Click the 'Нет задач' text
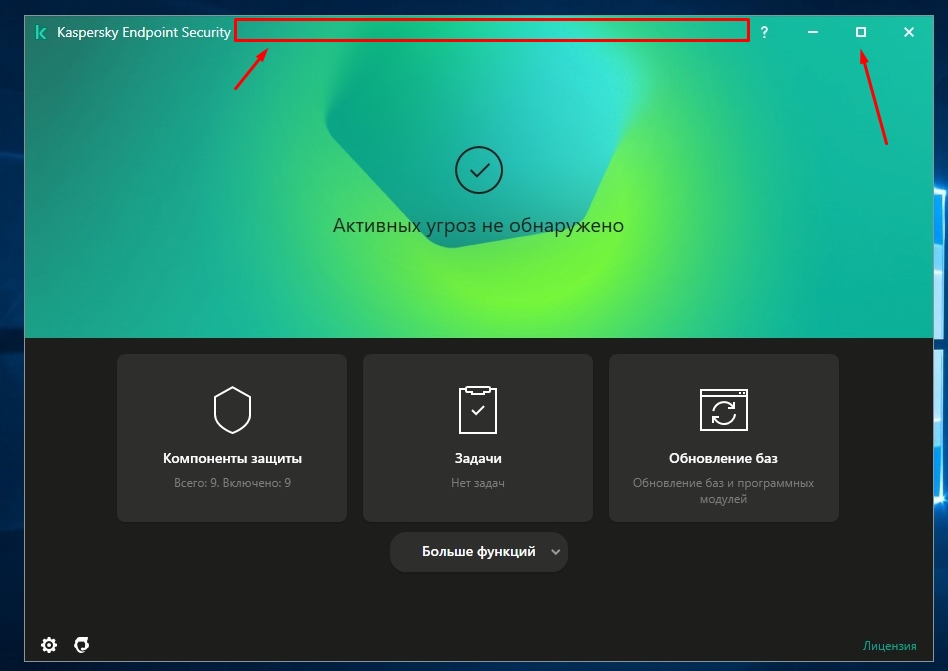The width and height of the screenshot is (948, 671). [478, 483]
